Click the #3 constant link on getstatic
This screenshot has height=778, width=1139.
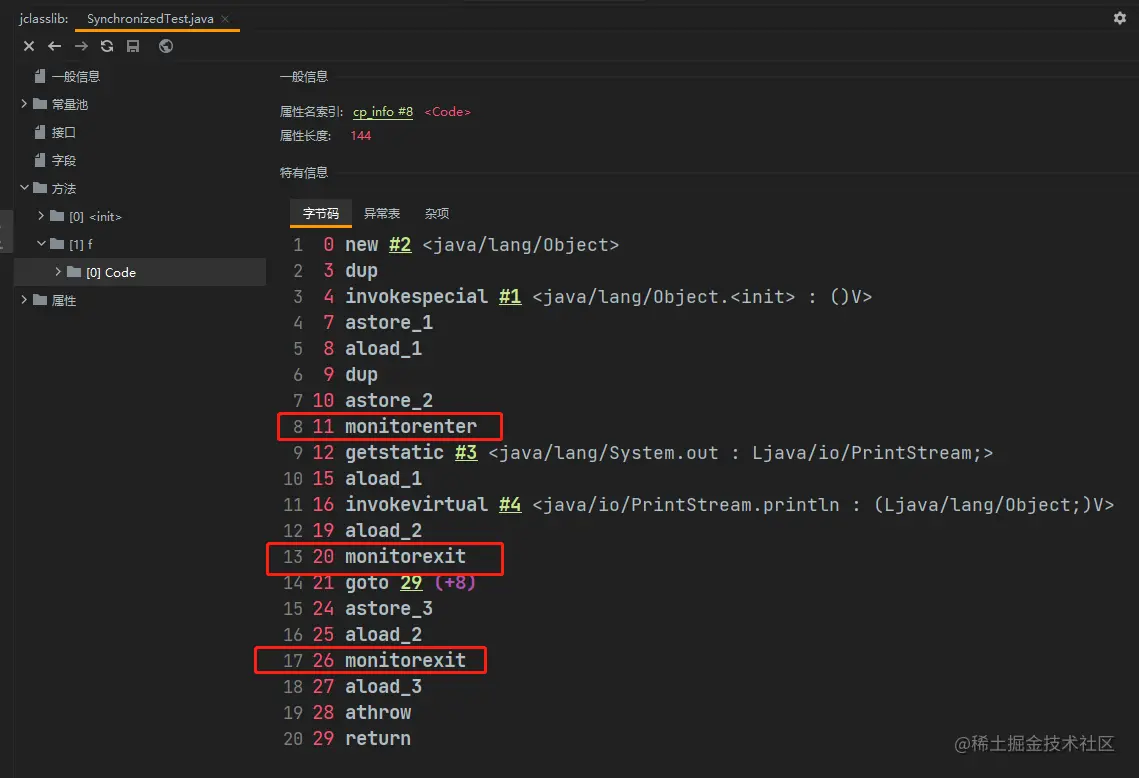(466, 453)
